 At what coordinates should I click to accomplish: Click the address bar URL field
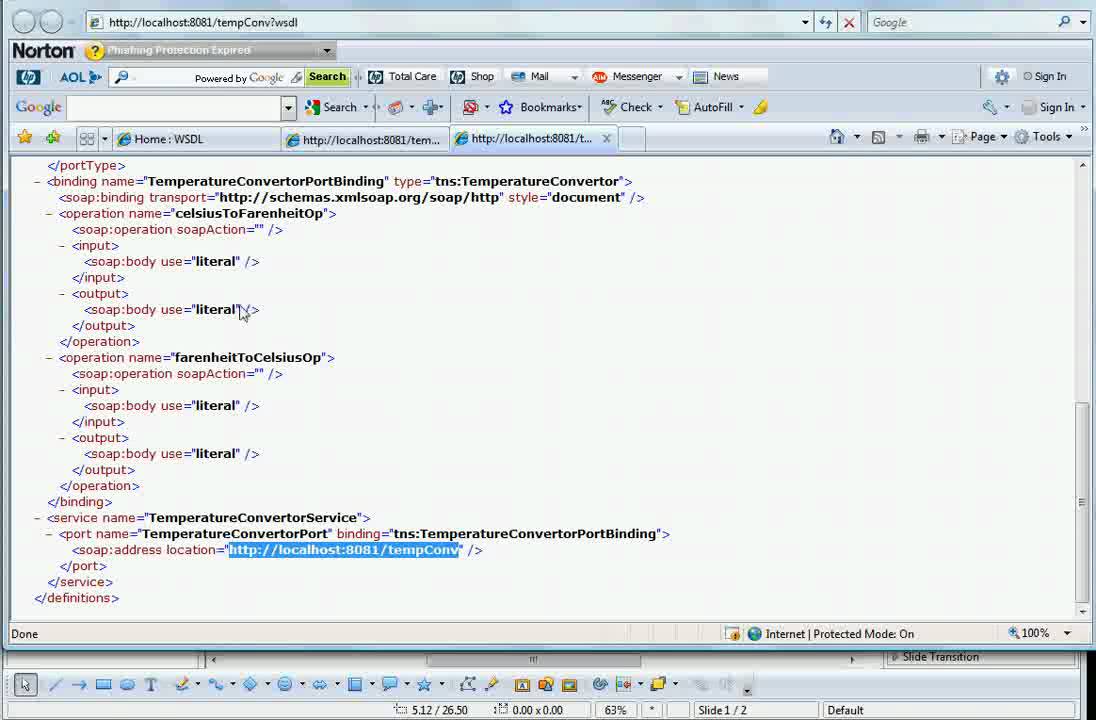click(x=447, y=22)
